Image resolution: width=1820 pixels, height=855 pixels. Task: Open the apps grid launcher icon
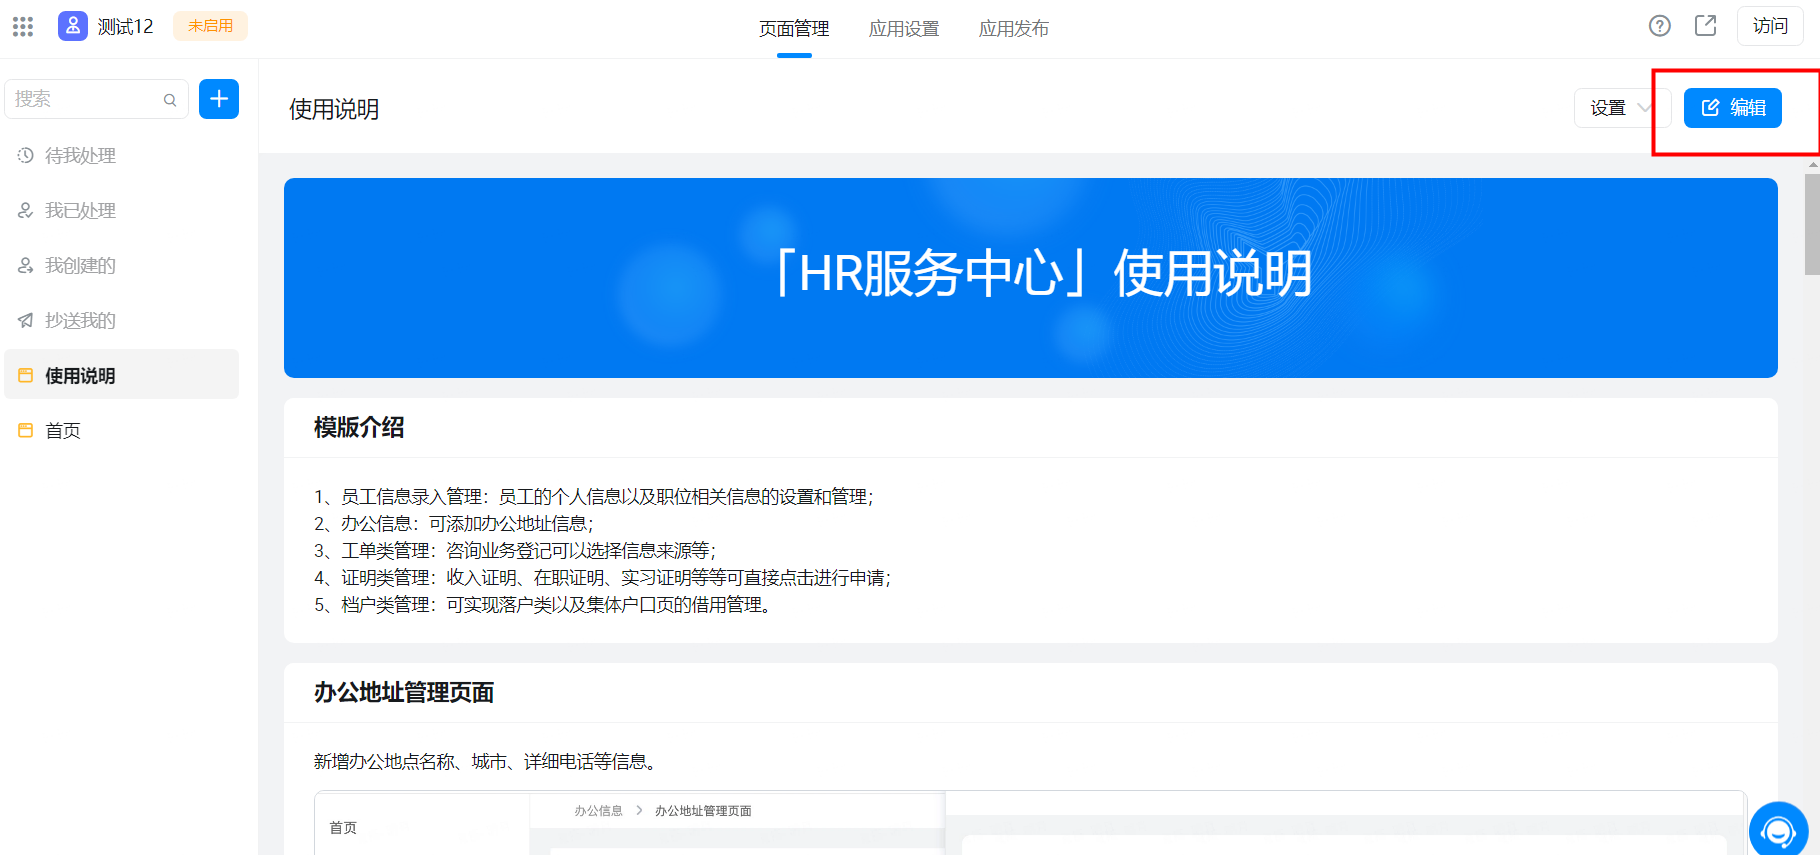click(x=23, y=26)
